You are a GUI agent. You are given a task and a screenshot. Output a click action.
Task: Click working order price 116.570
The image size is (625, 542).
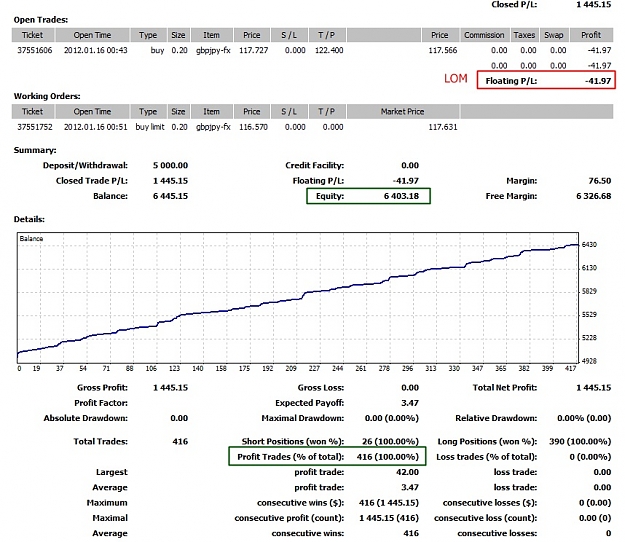point(254,127)
